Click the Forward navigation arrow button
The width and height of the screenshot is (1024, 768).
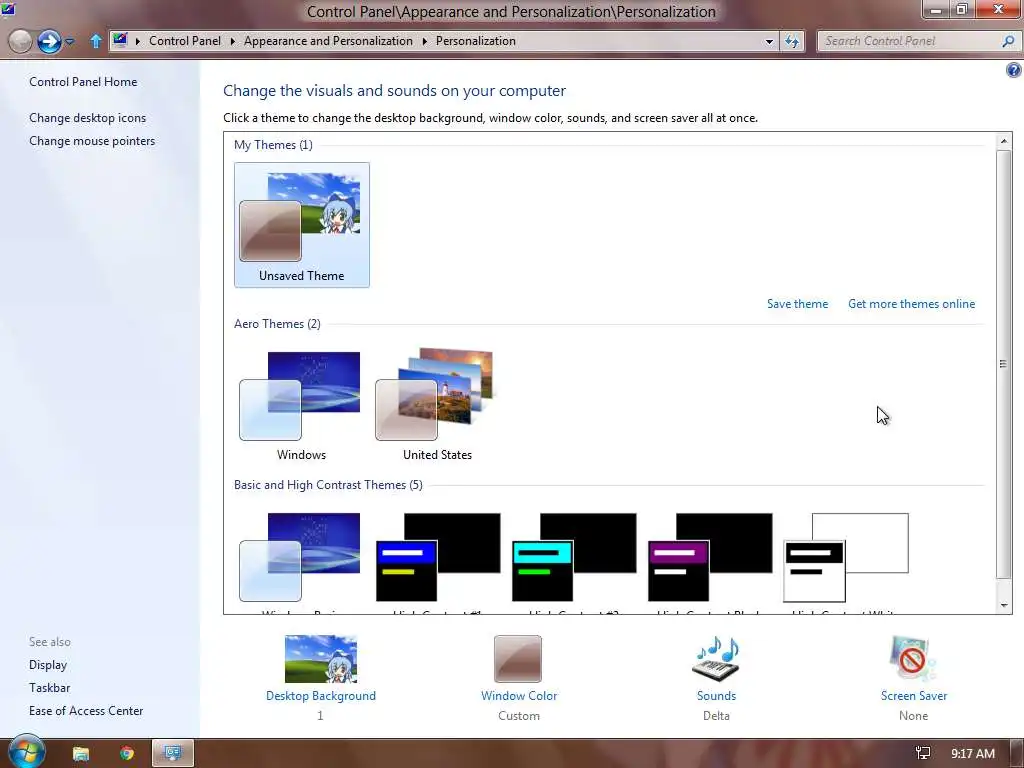49,41
